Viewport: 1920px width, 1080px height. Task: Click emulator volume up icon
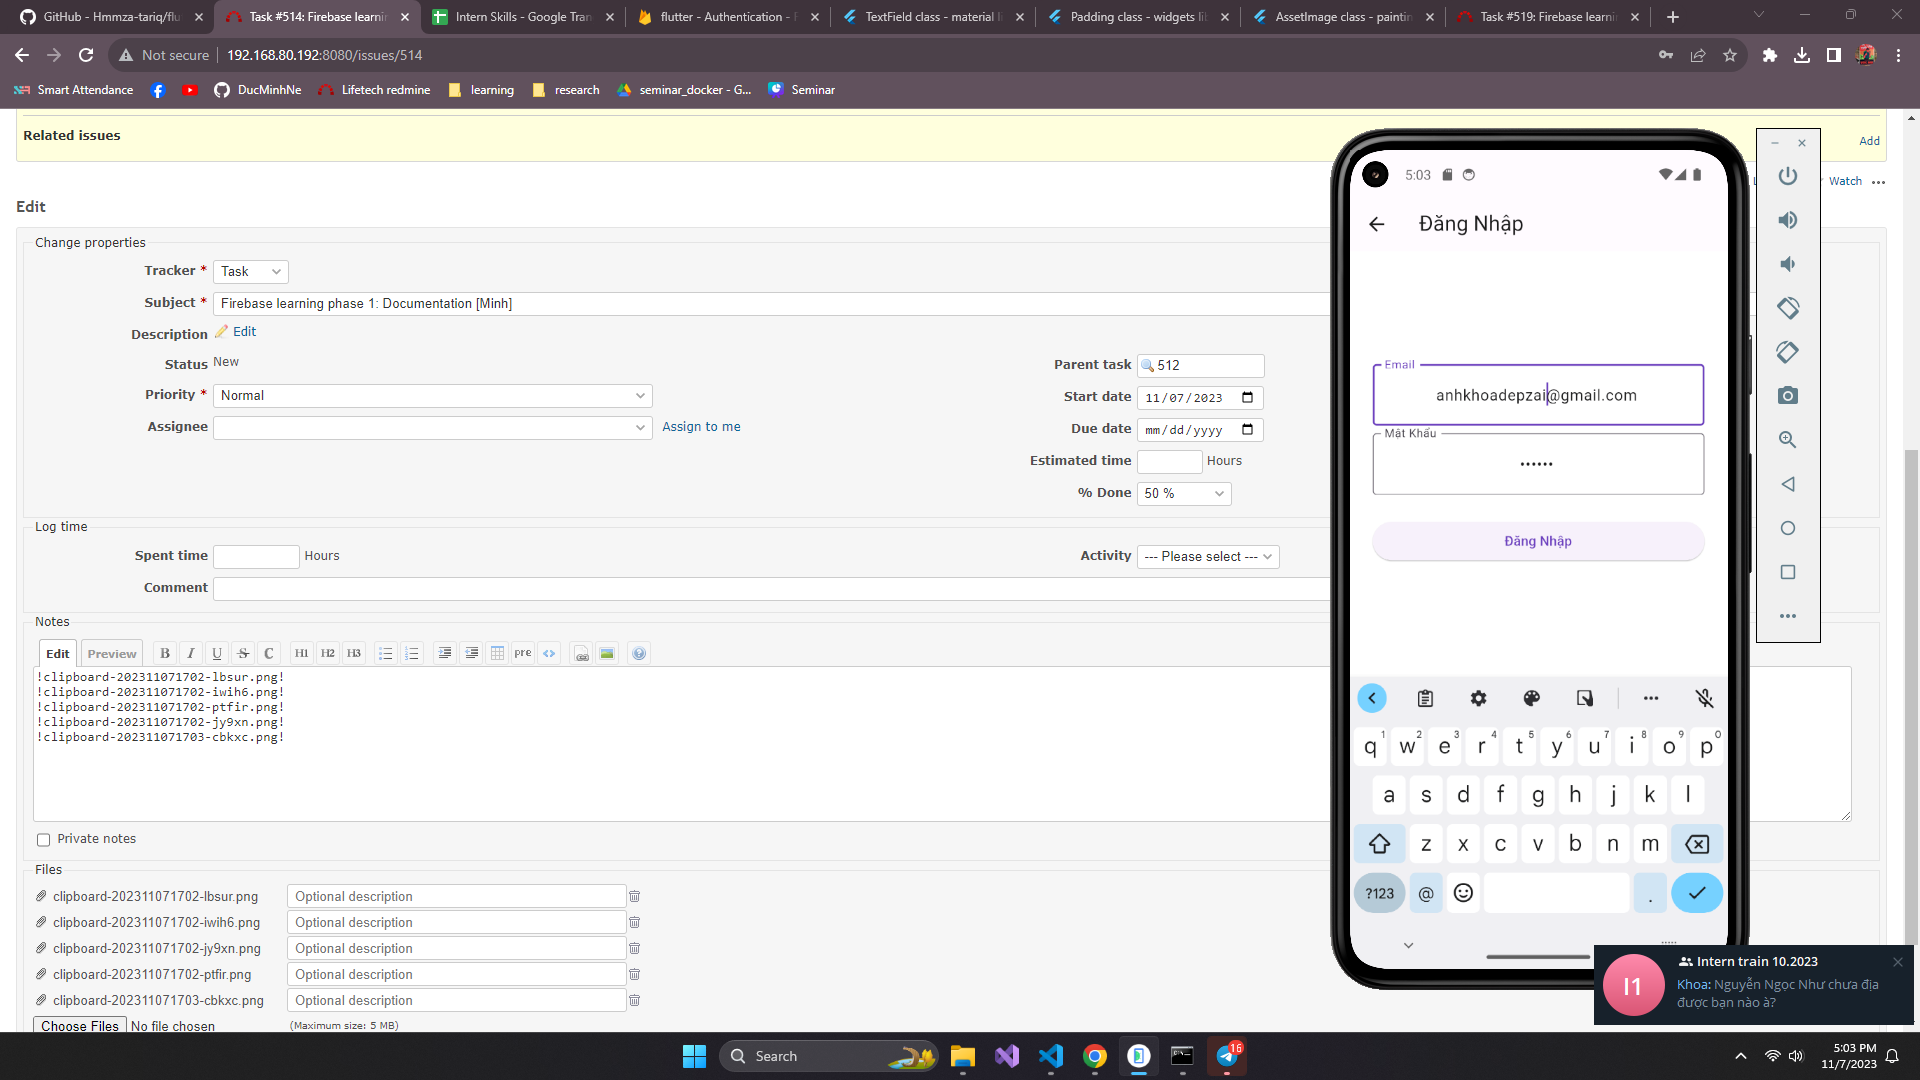point(1787,220)
